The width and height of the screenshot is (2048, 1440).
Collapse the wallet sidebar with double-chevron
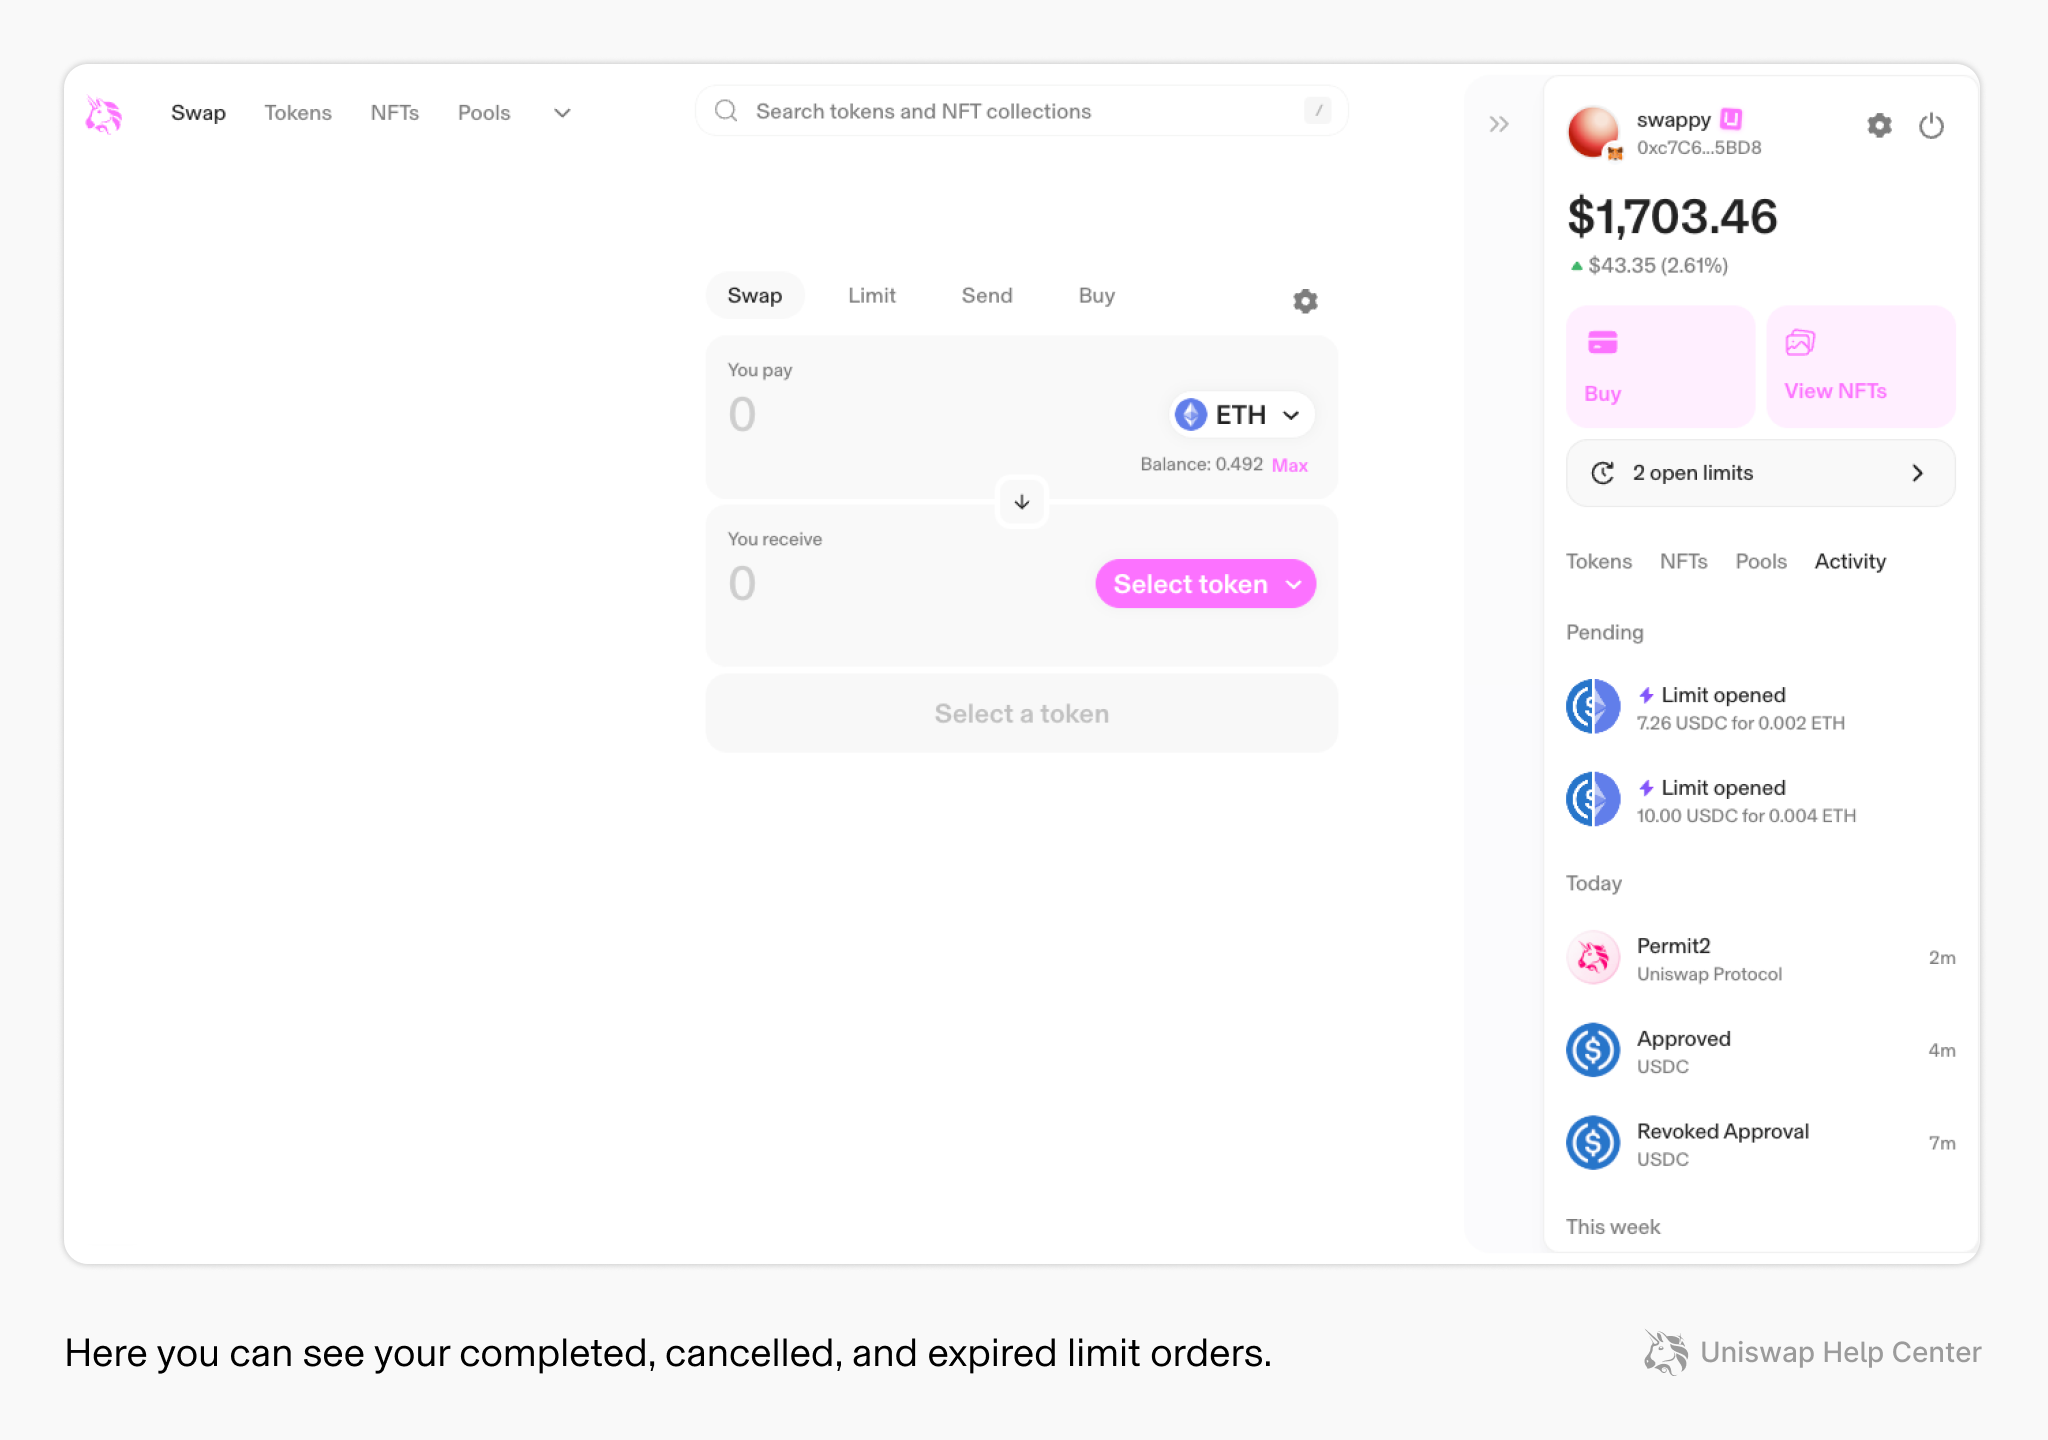pyautogui.click(x=1498, y=124)
